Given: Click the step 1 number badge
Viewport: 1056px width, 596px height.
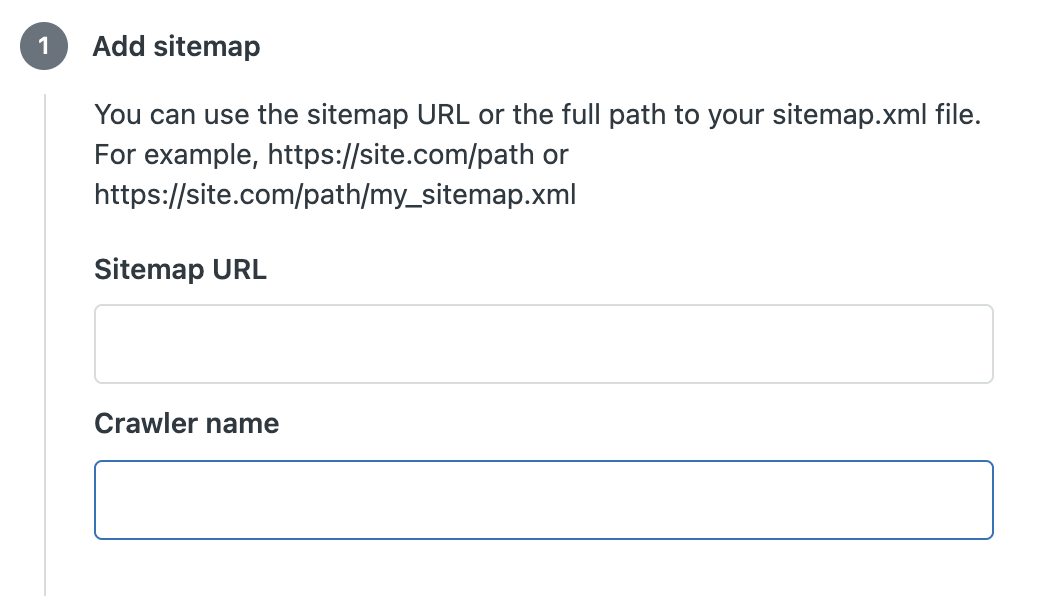Looking at the screenshot, I should tap(44, 47).
